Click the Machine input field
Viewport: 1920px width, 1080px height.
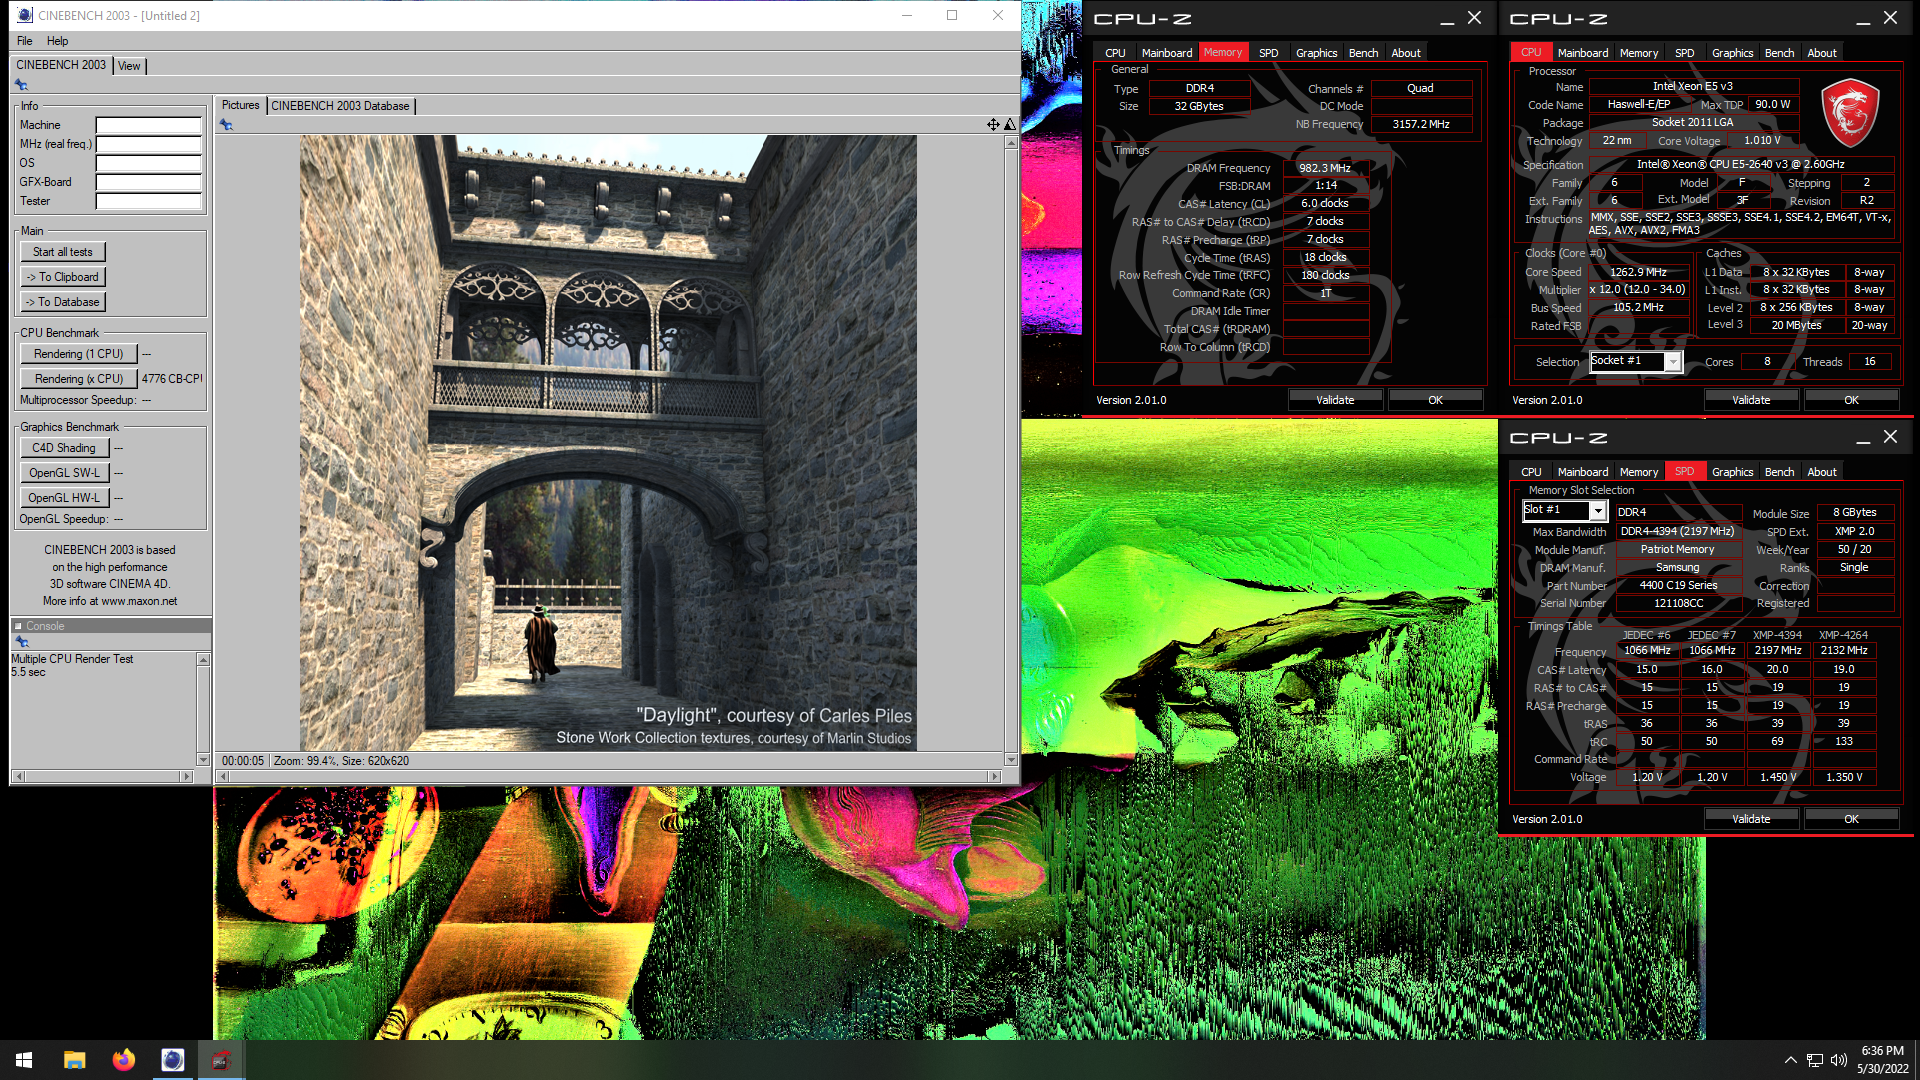pos(149,126)
